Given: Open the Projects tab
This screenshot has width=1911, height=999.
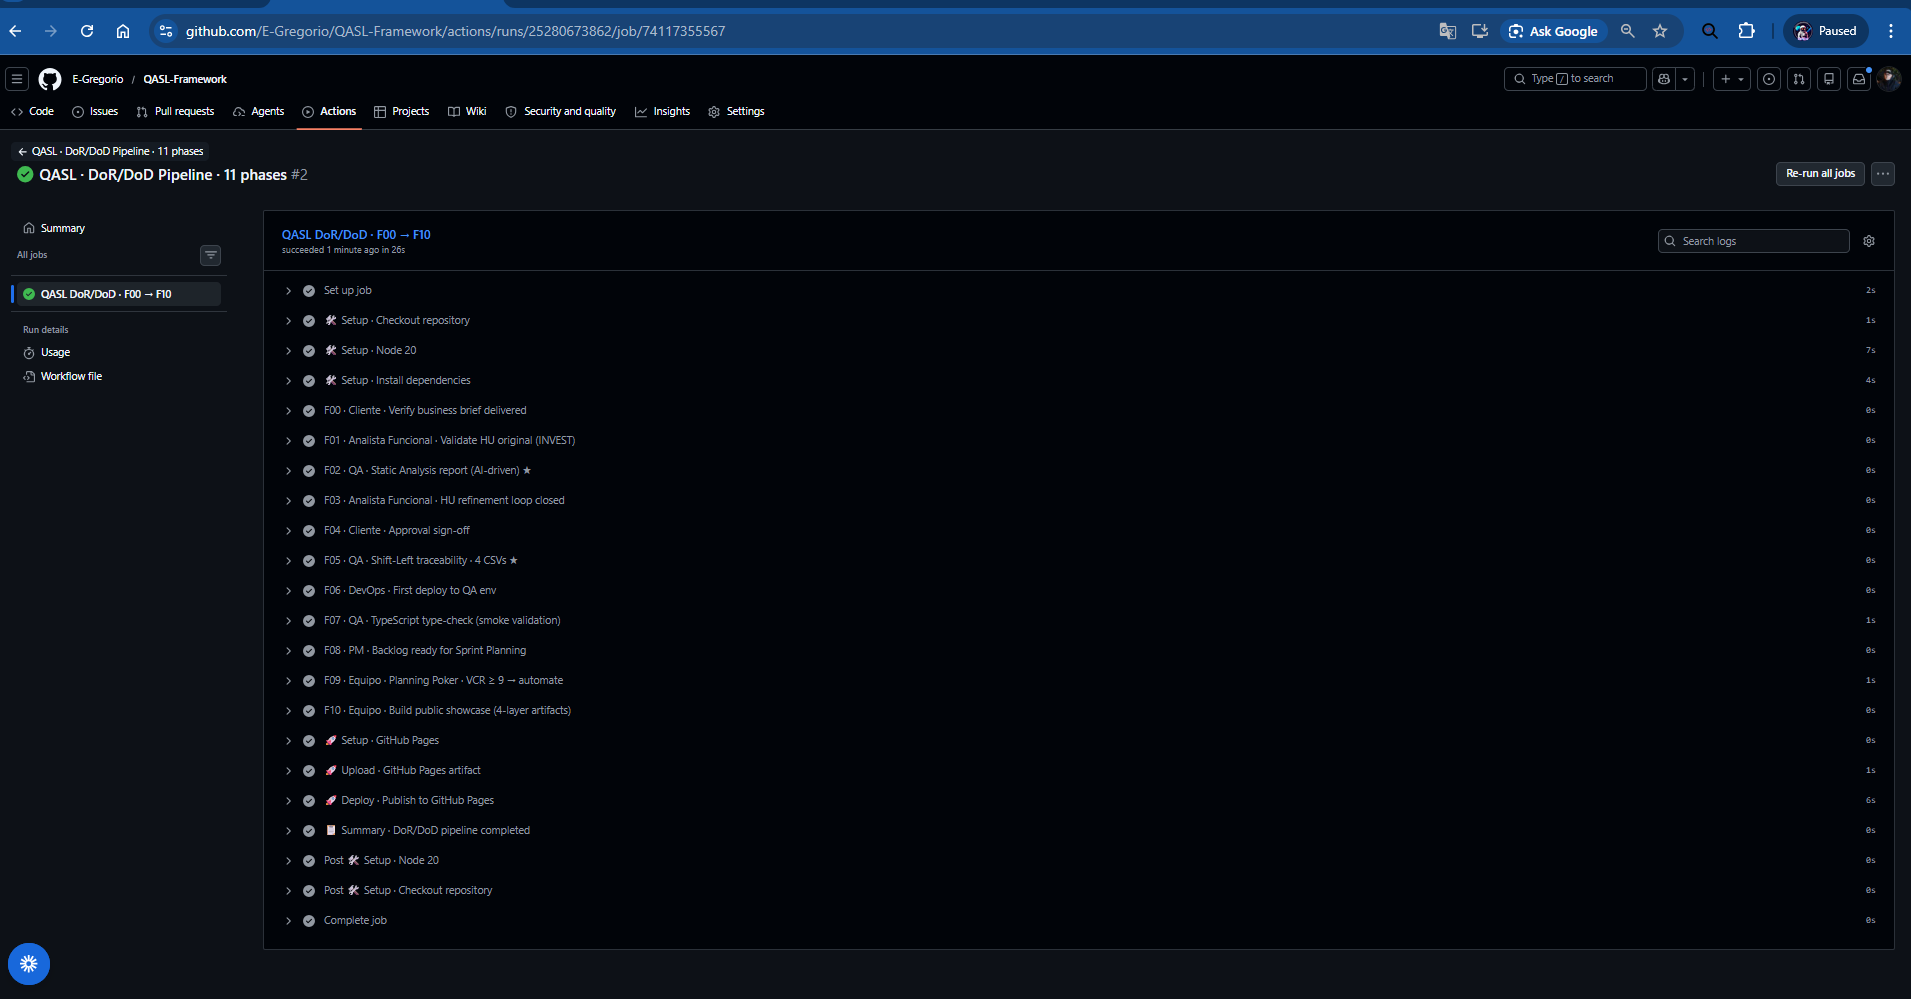Looking at the screenshot, I should coord(401,111).
